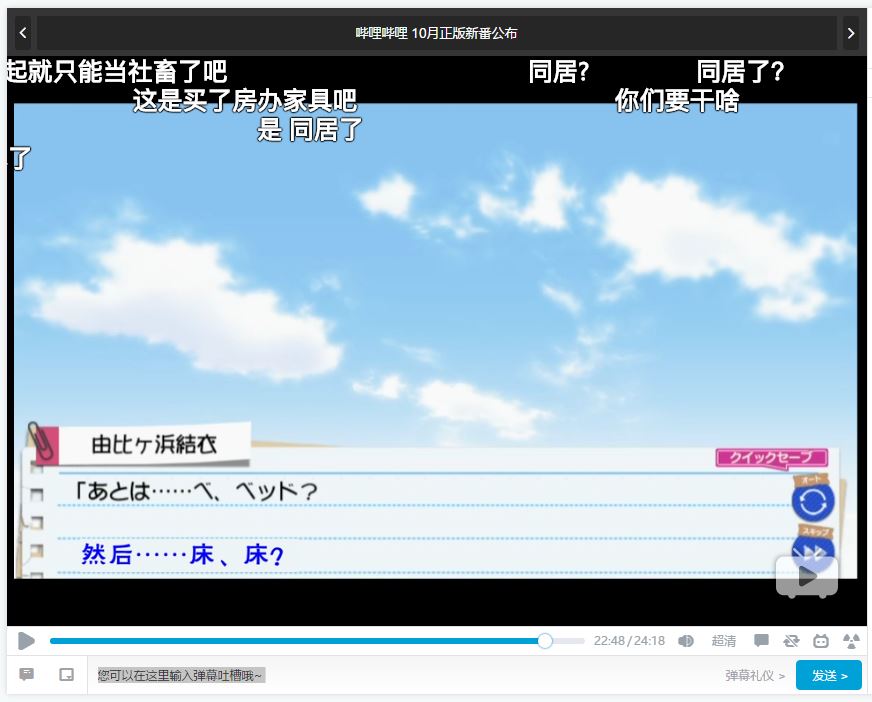
Task: Click the danmaku comment 起就只能当社畜了吧
Action: point(117,72)
